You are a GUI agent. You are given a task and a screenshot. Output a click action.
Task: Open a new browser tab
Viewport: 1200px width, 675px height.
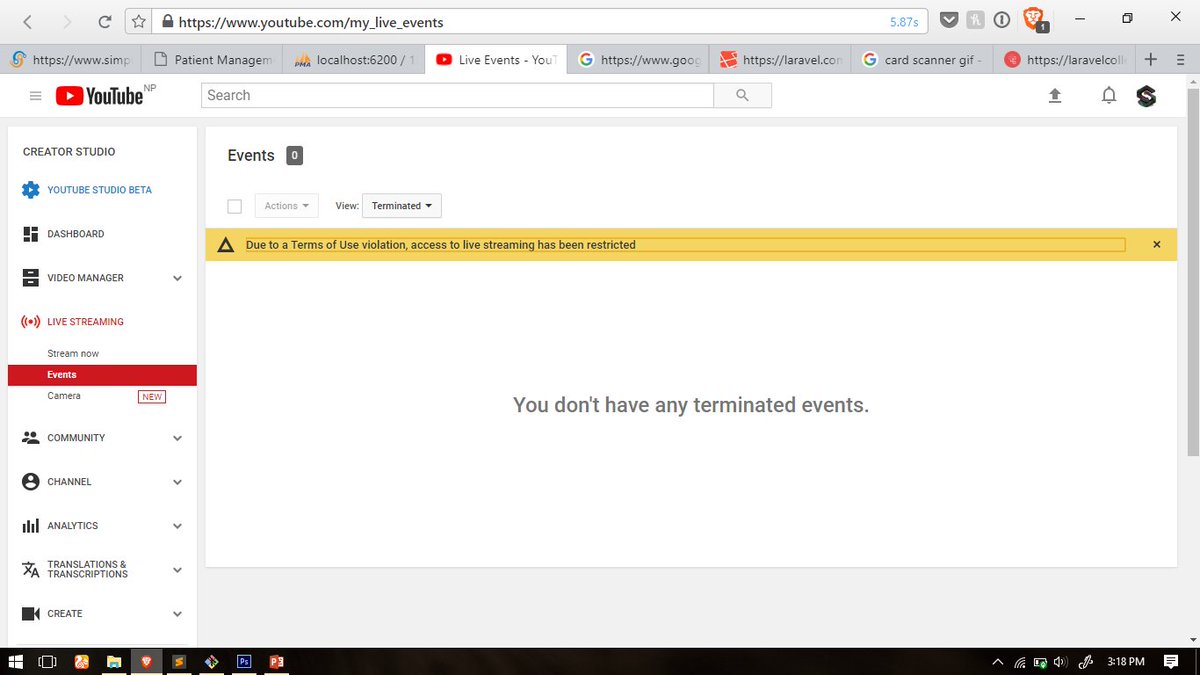(x=1151, y=59)
